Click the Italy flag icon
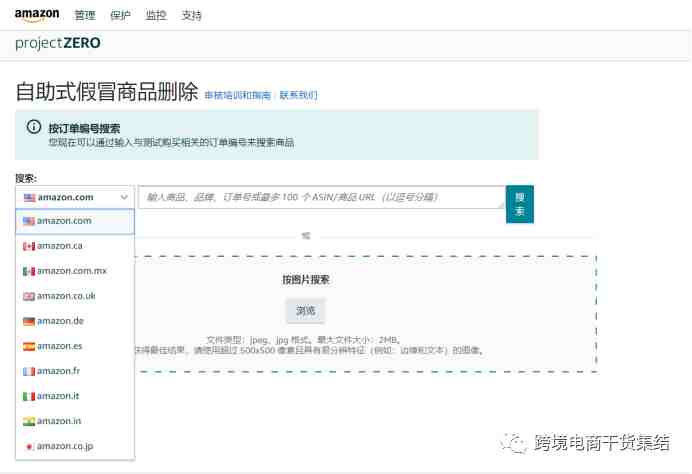 pyautogui.click(x=29, y=397)
